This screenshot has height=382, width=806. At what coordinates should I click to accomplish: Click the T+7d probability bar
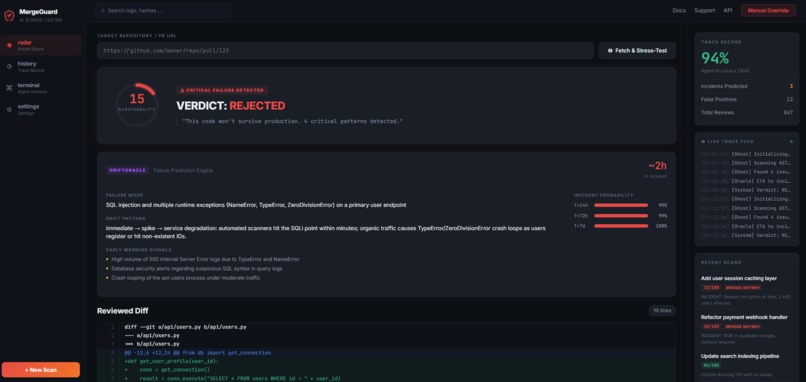pyautogui.click(x=621, y=226)
